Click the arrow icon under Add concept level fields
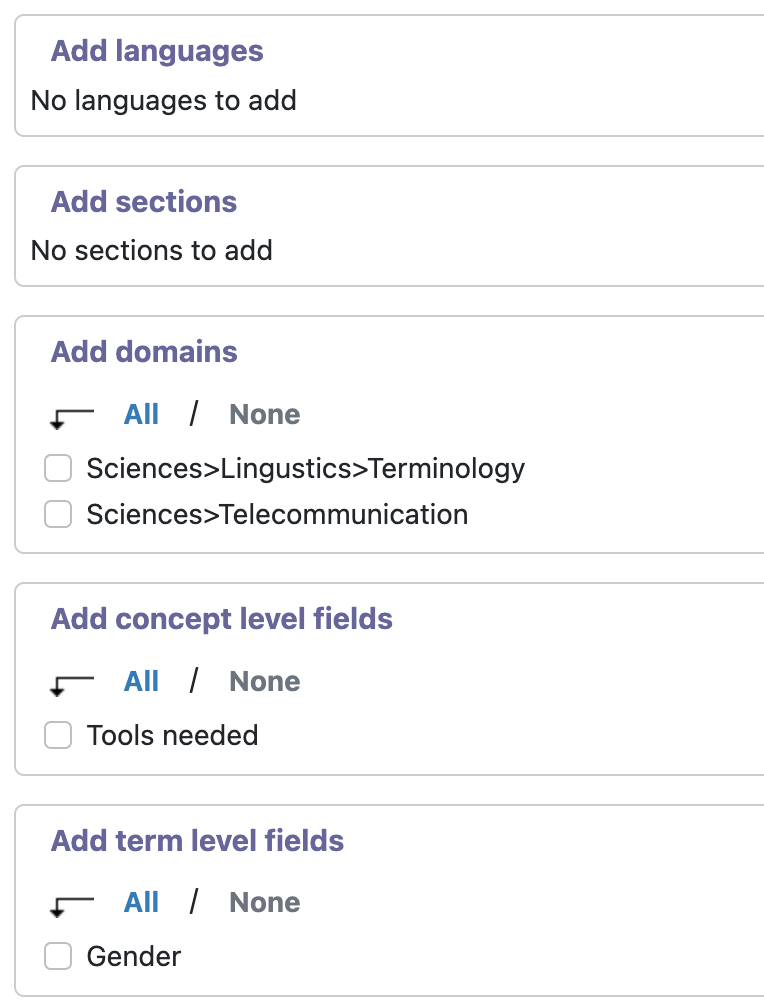Viewport: 764px width, 1006px height. point(72,685)
